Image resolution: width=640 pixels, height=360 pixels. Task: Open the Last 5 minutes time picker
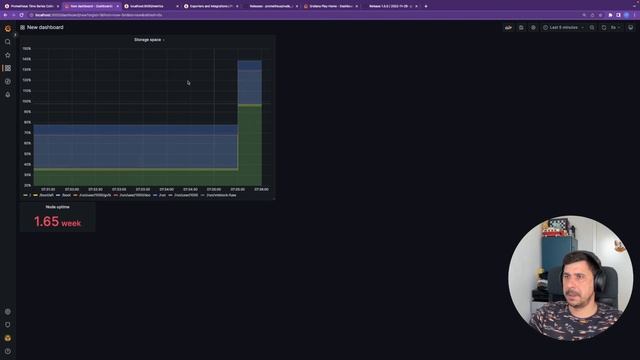[563, 27]
